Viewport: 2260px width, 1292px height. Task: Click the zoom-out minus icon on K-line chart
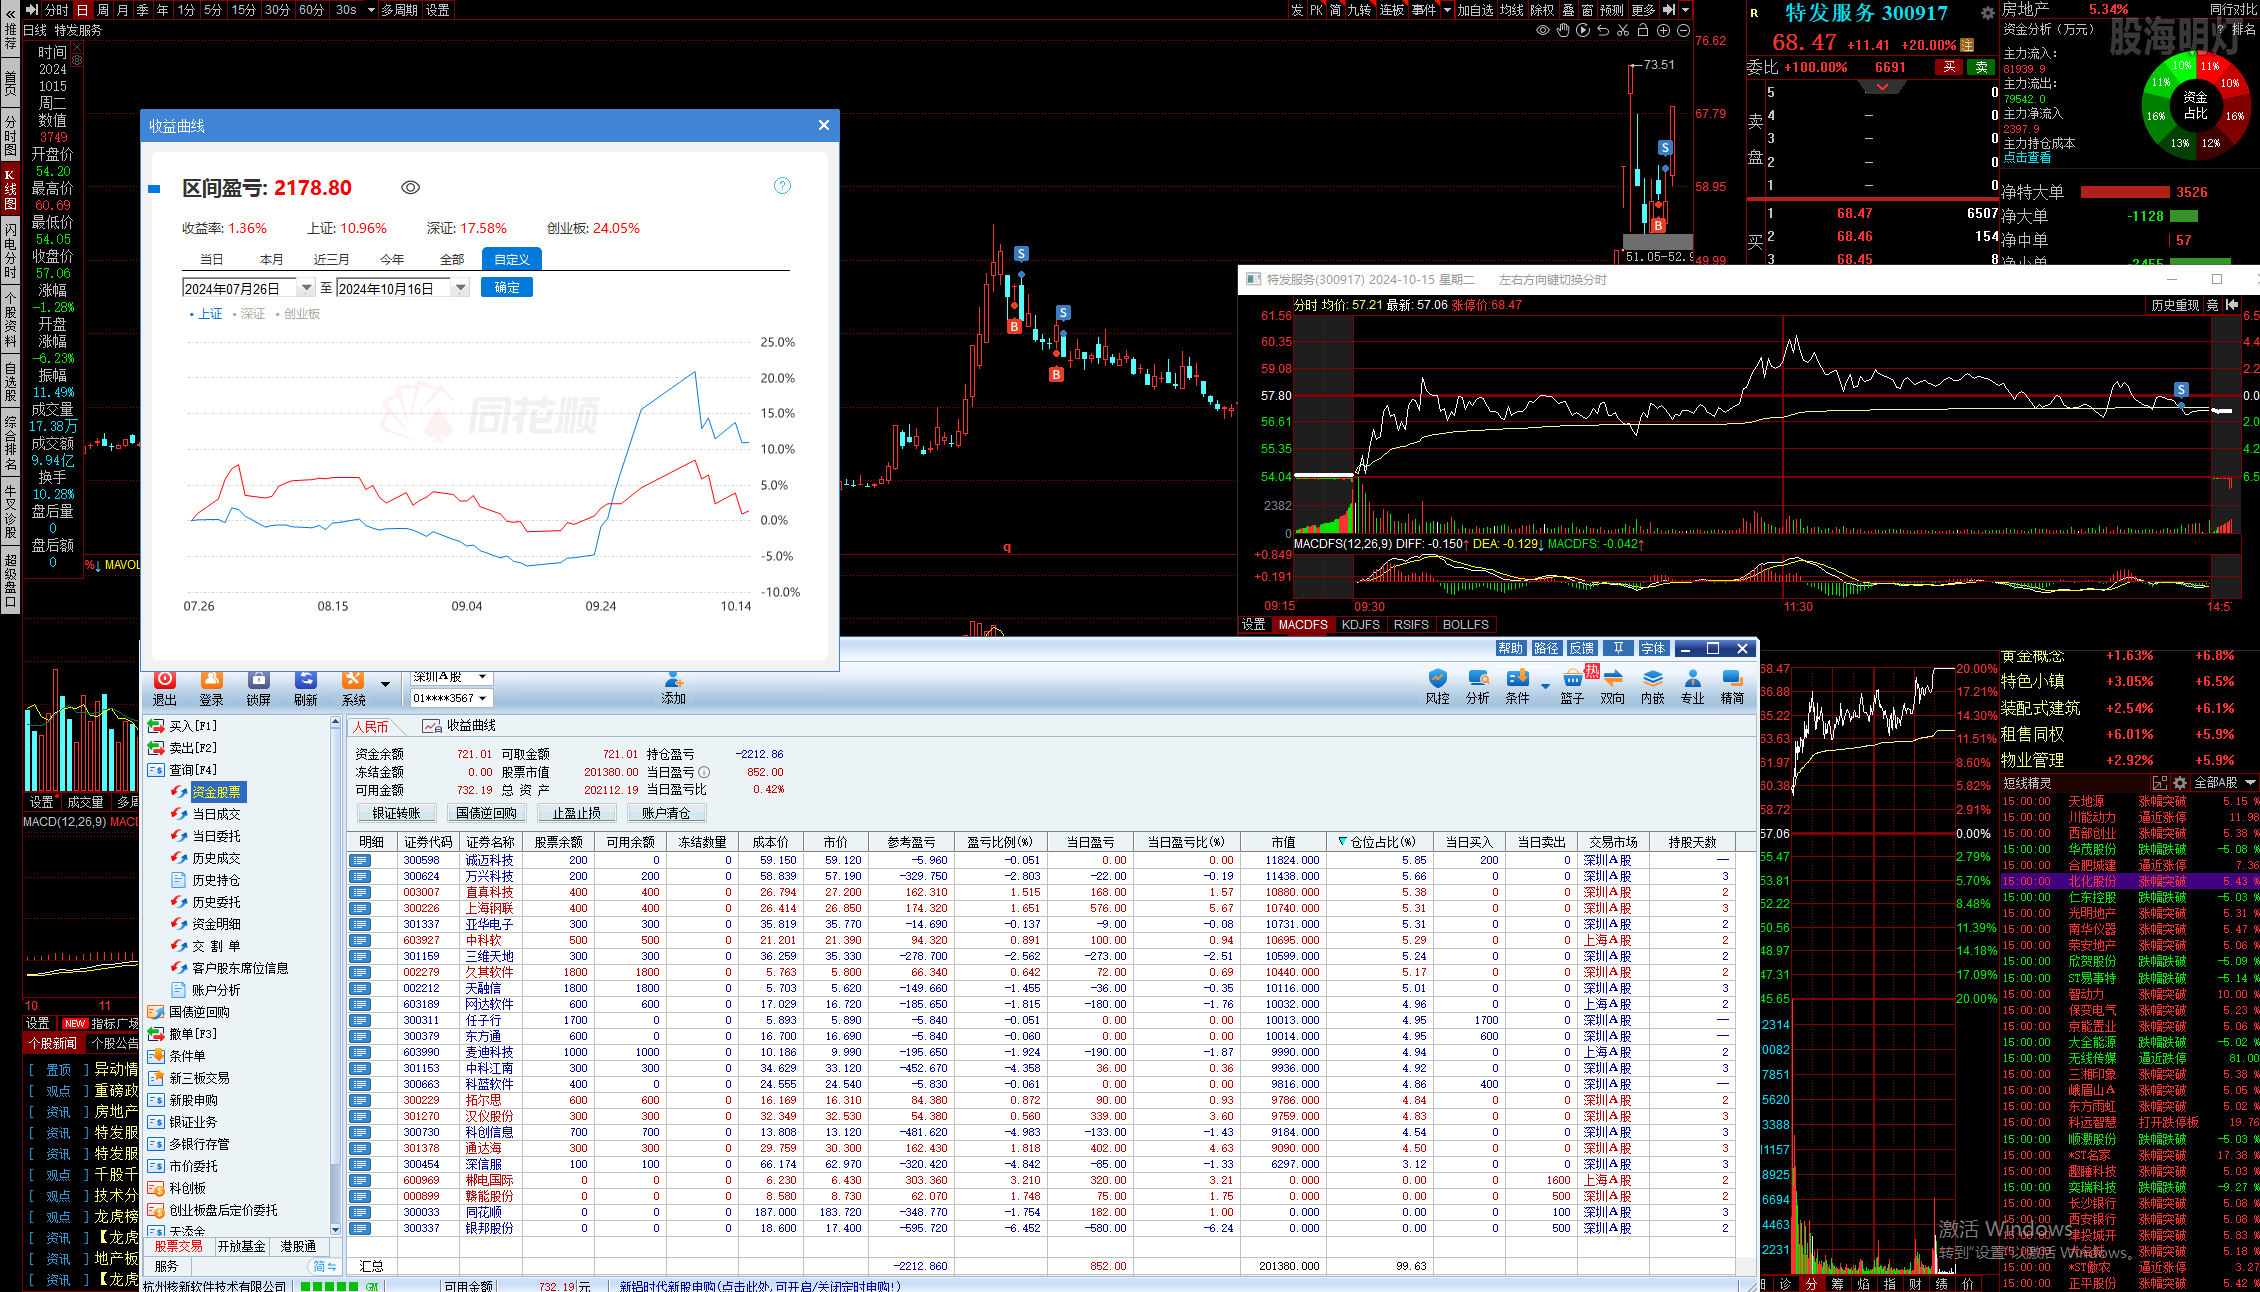(x=1683, y=30)
